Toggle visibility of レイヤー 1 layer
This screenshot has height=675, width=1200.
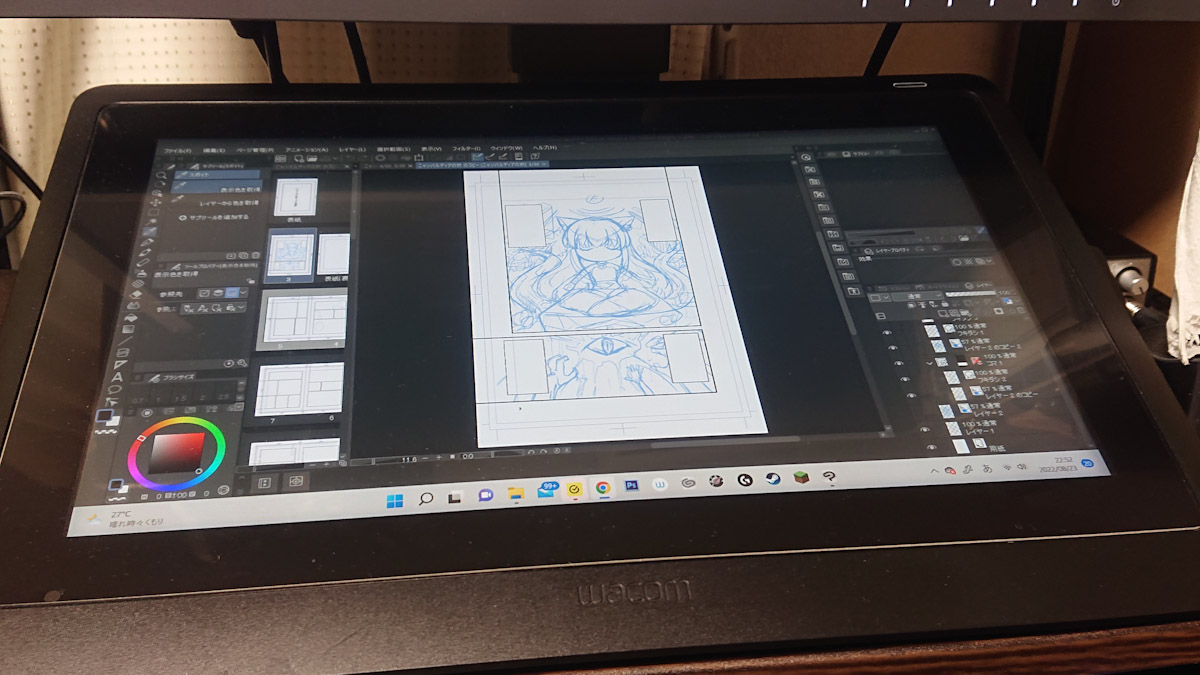click(x=925, y=429)
